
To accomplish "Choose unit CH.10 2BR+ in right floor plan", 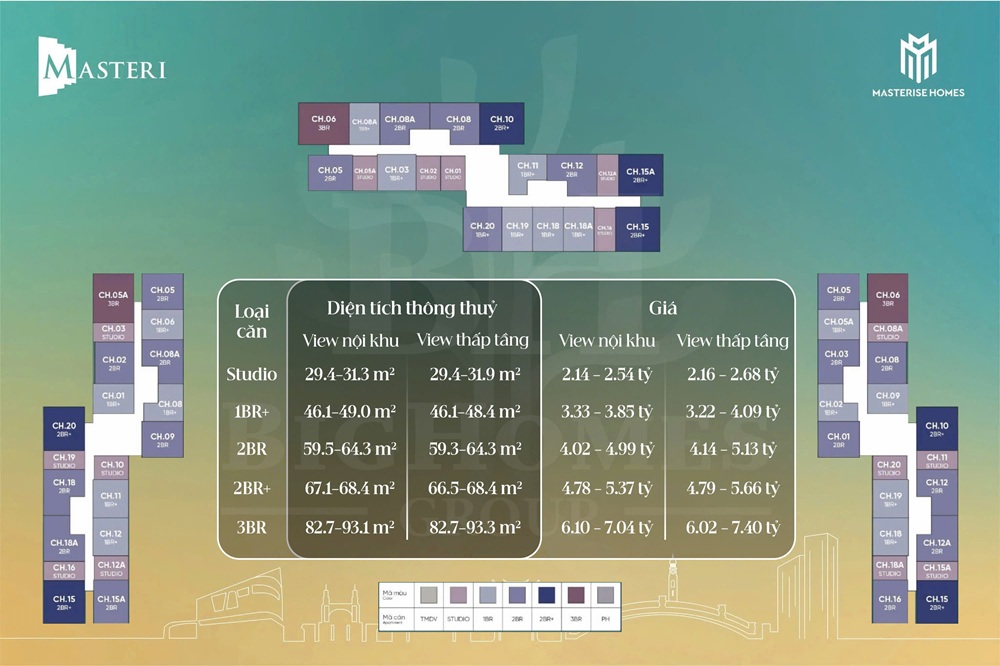I will (x=937, y=428).
